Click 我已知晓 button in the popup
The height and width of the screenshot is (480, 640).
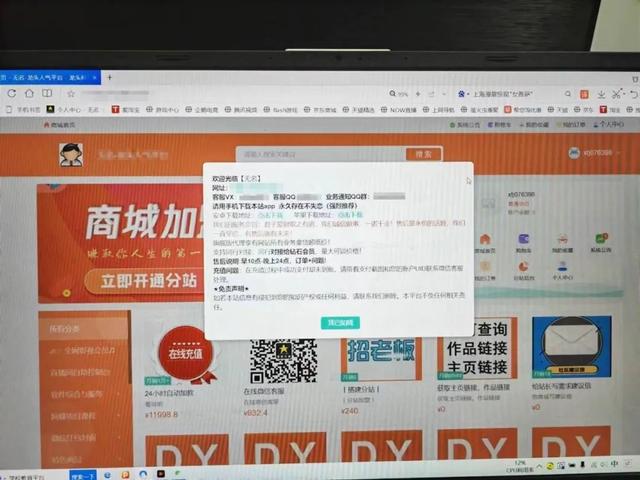coord(340,323)
